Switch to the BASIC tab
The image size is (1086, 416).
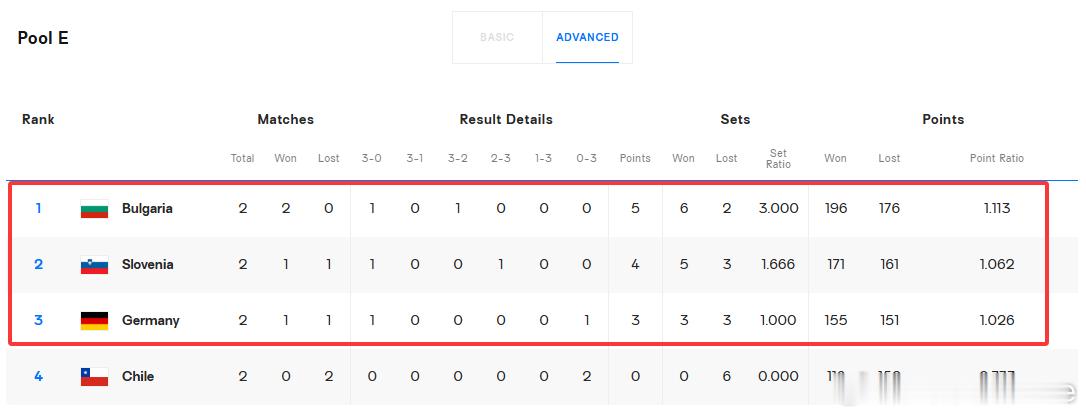coord(497,37)
